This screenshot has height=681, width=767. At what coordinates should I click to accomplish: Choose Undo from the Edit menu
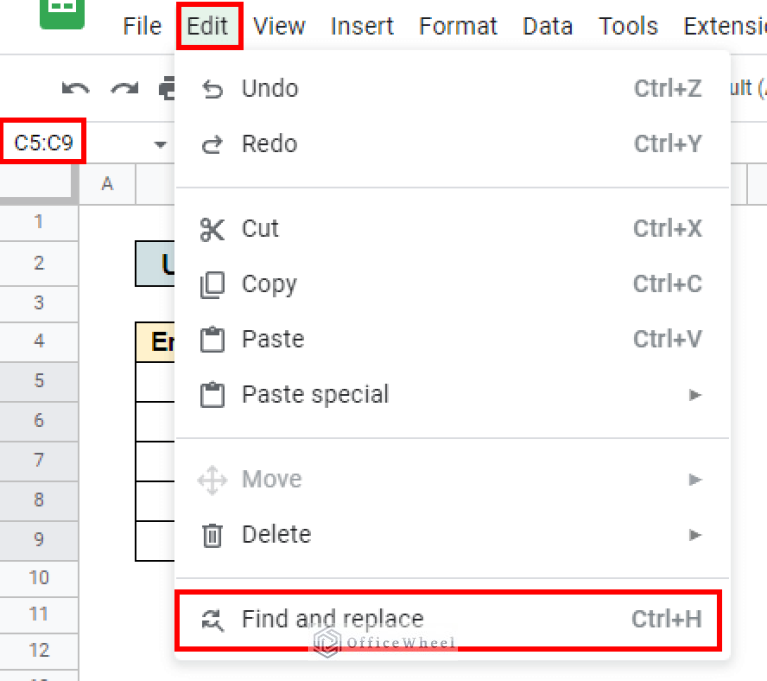(452, 89)
